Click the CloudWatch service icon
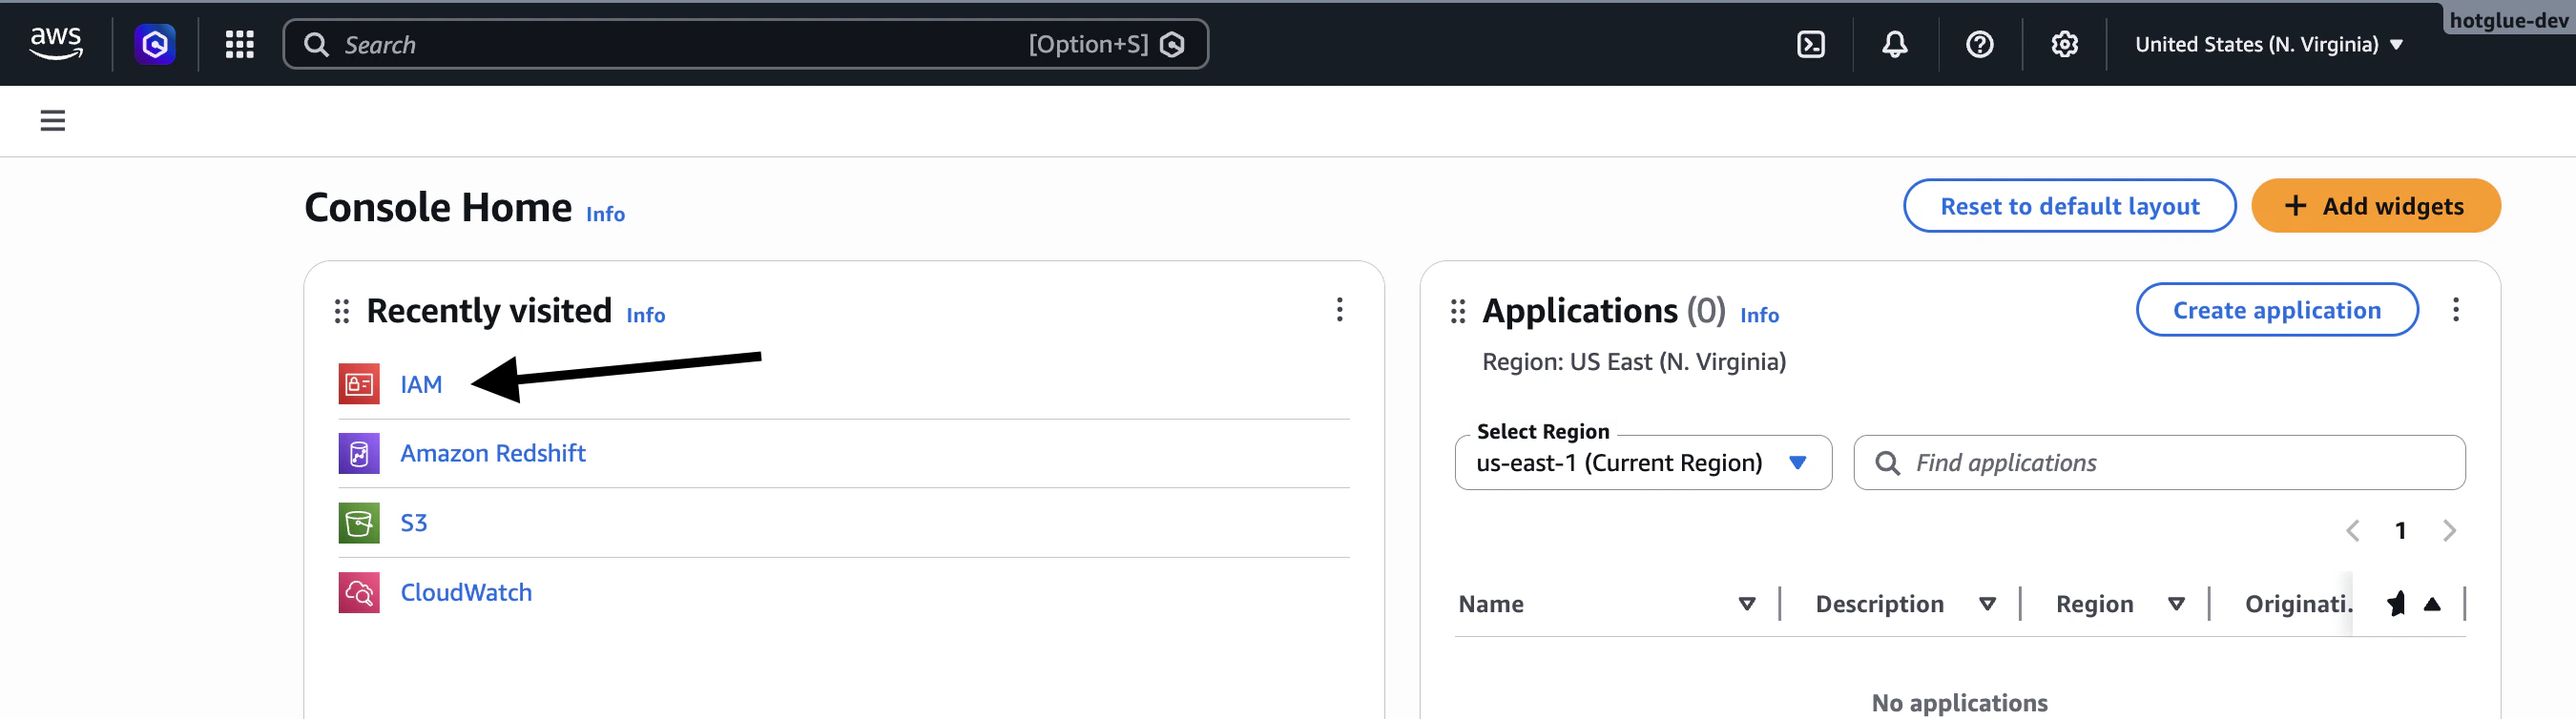Screen dimensions: 2576x719 click(x=359, y=592)
